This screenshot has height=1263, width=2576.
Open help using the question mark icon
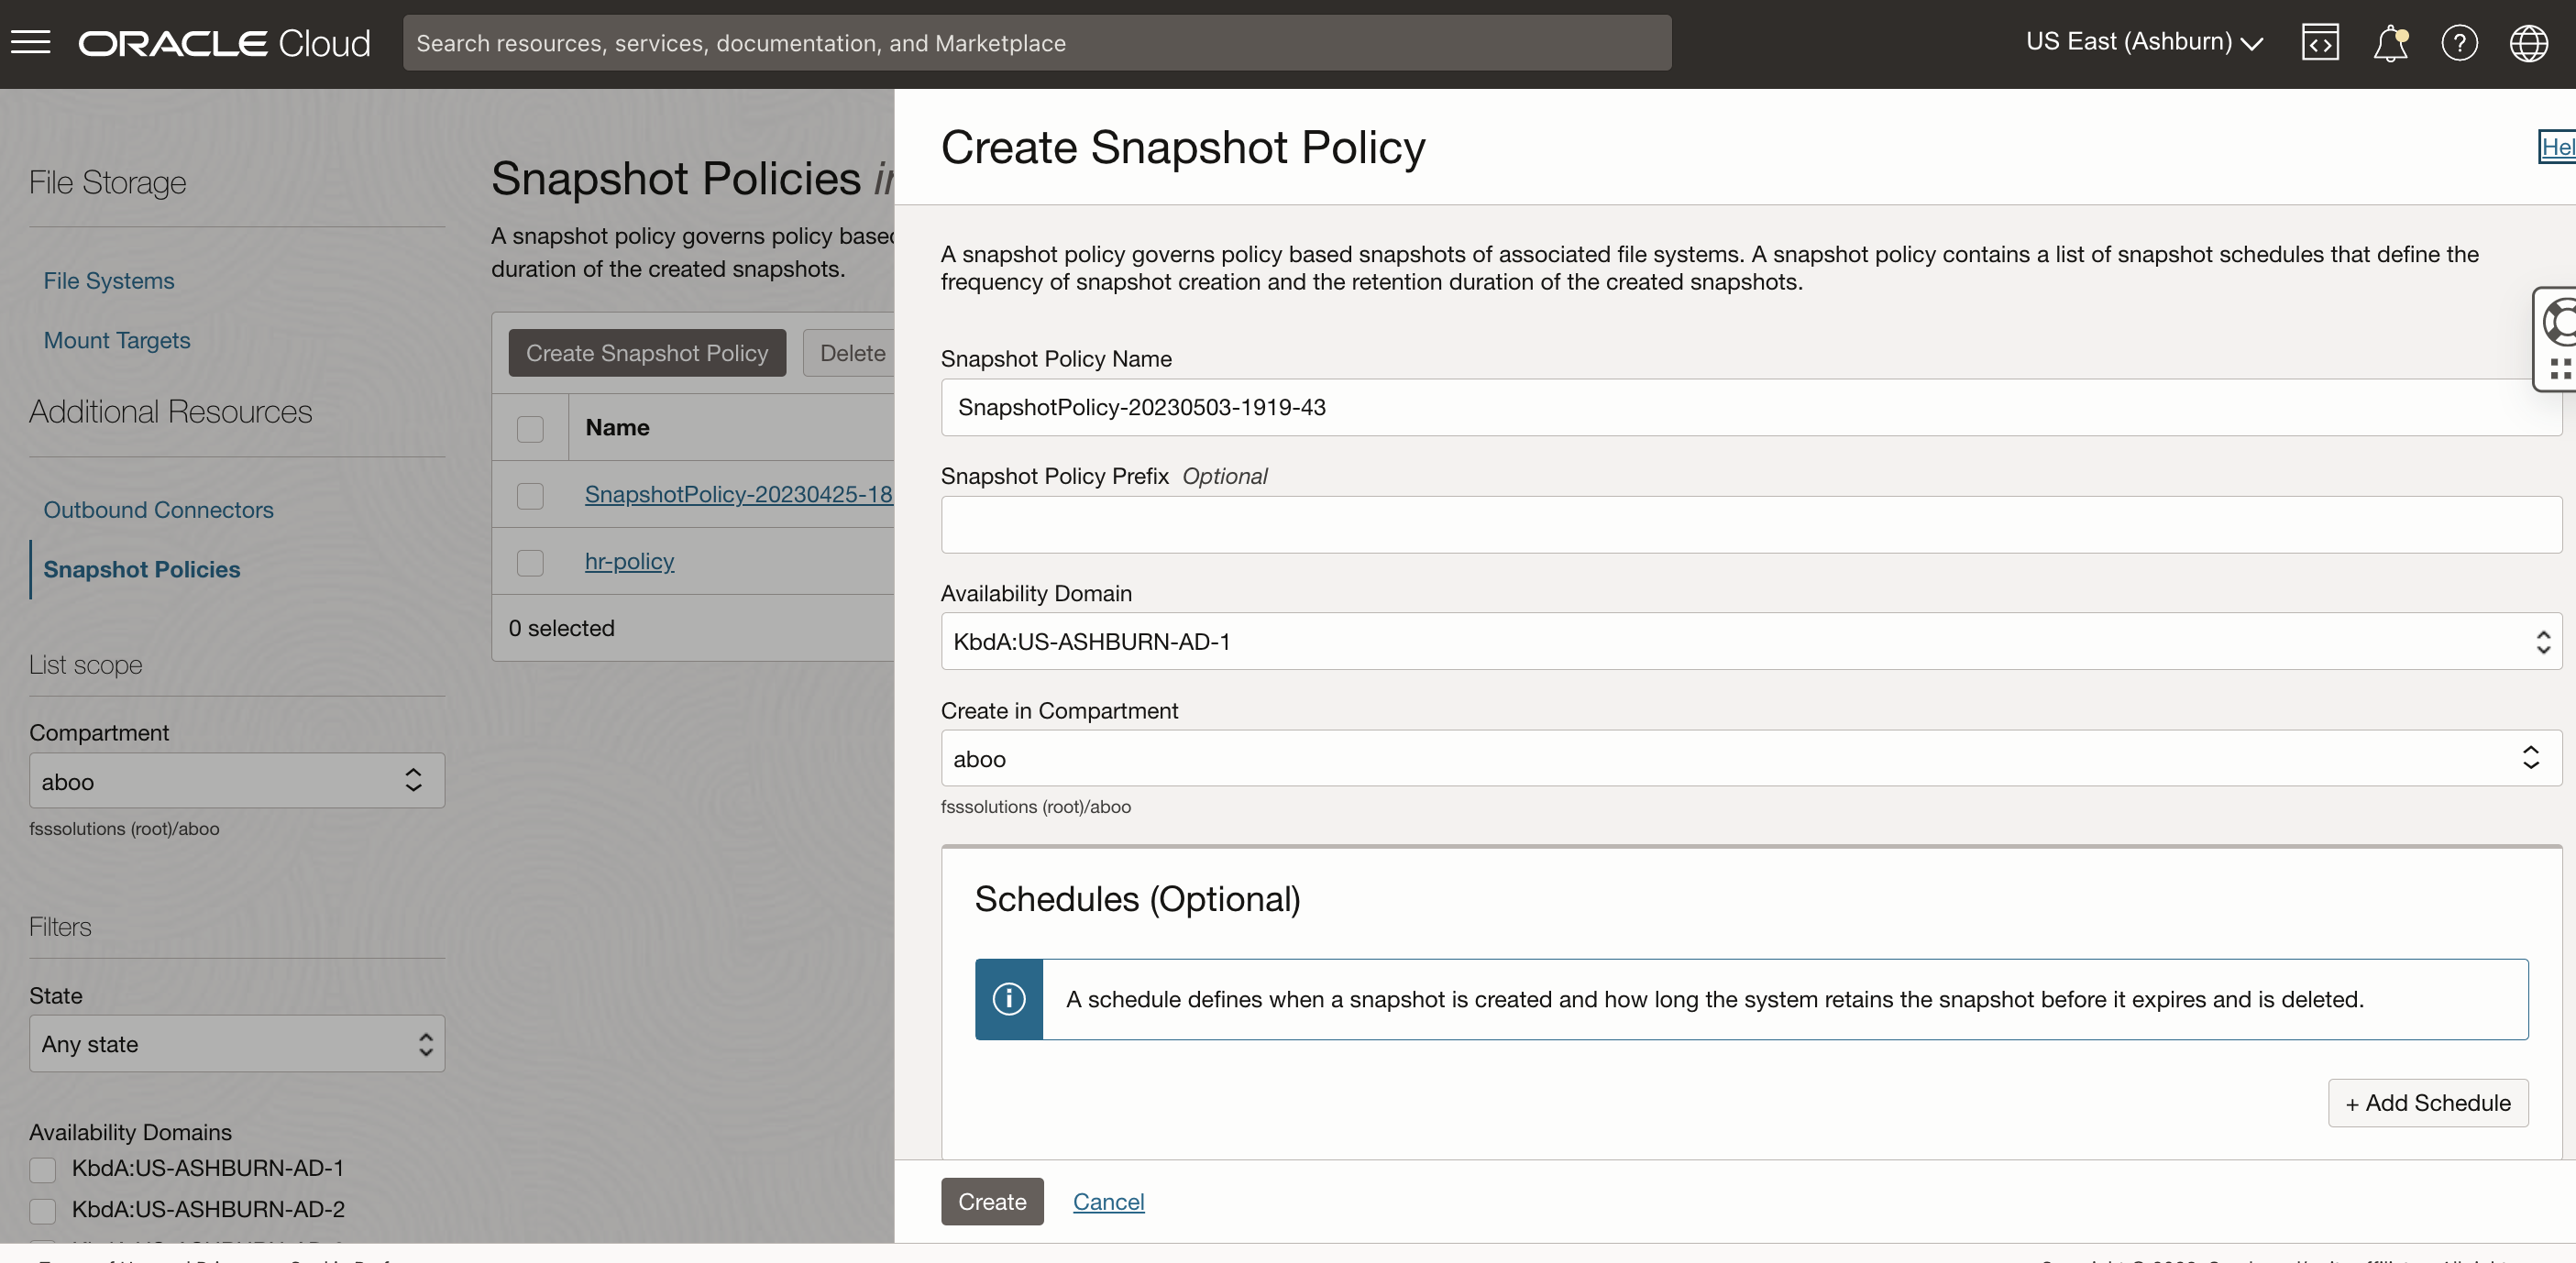[x=2460, y=42]
